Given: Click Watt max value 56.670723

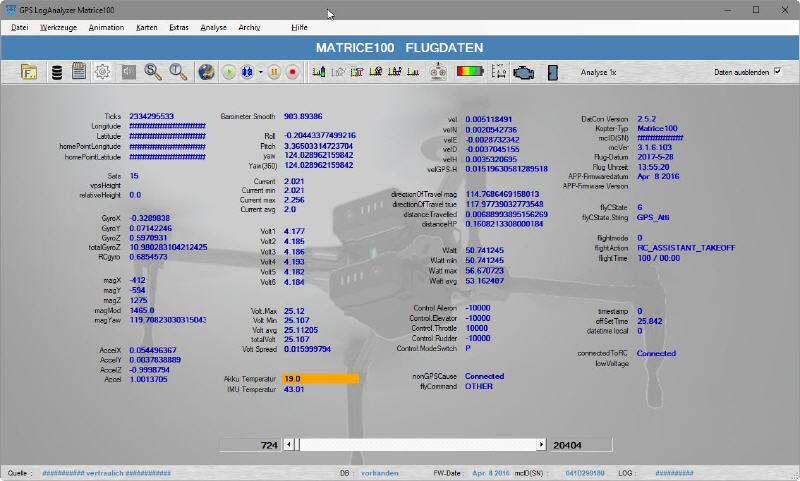Looking at the screenshot, I should (484, 270).
